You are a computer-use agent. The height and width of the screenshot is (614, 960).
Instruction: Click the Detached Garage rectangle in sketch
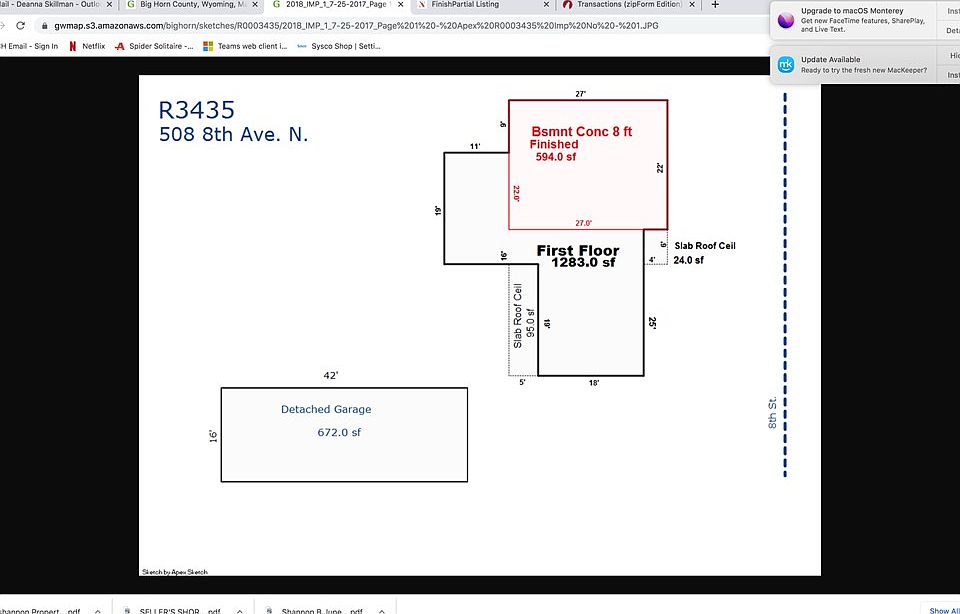[344, 434]
